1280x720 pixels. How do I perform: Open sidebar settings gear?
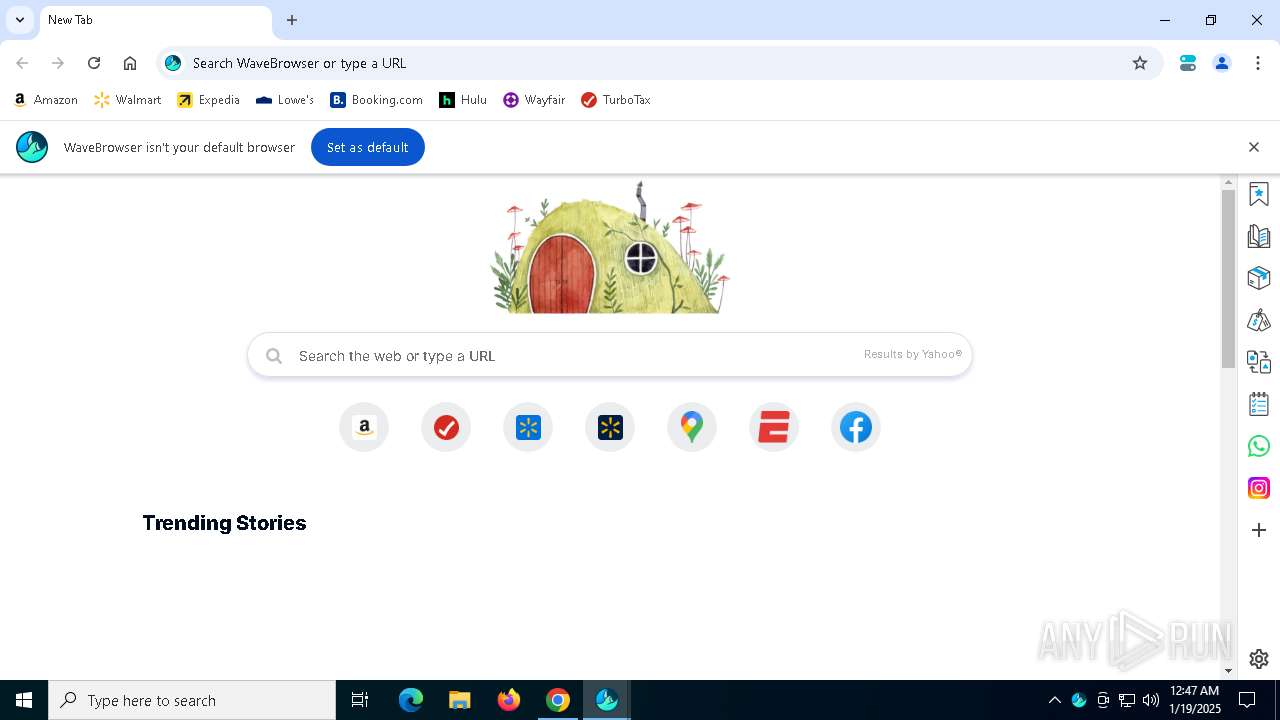(1259, 659)
